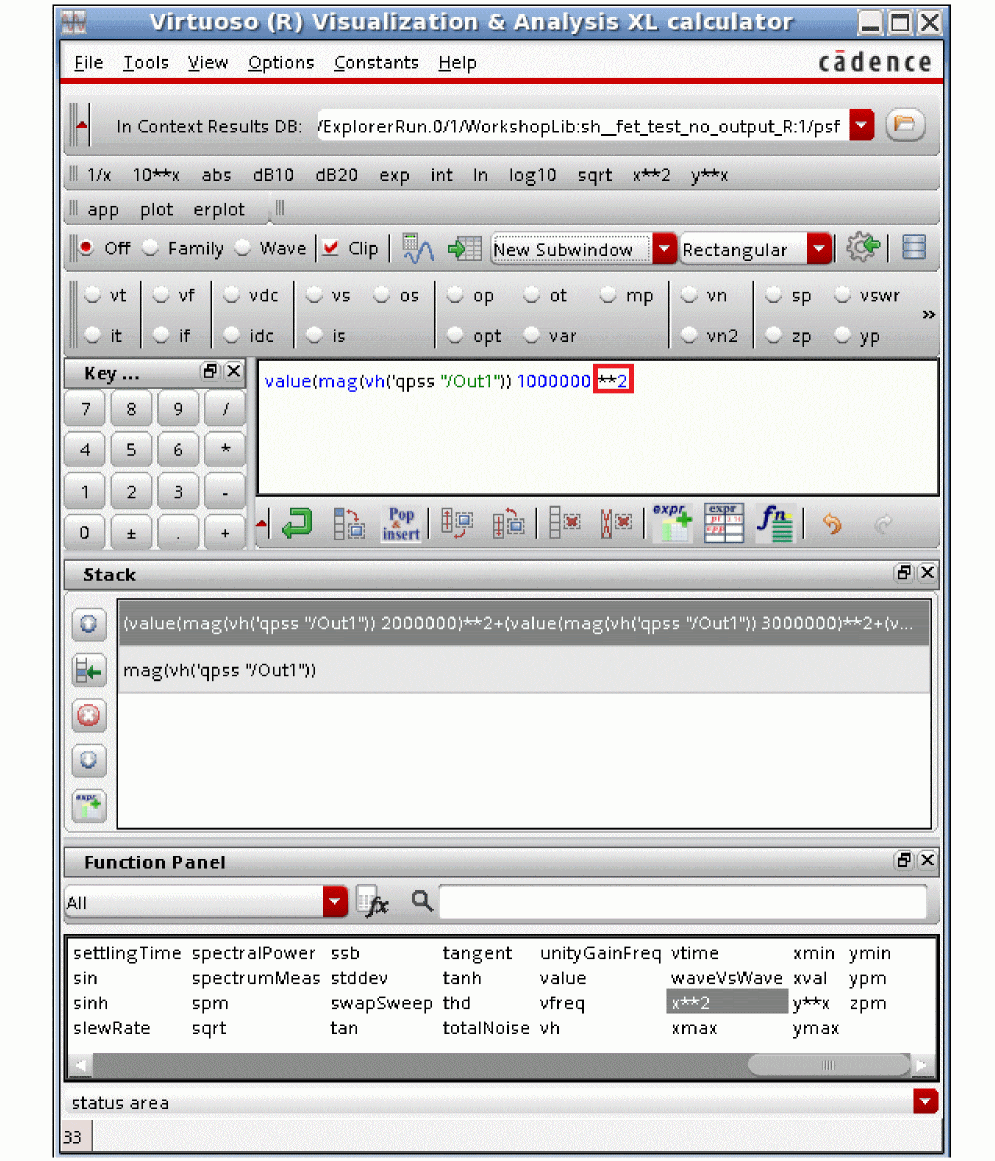Click the Stack expr add icon
Screen dimensions: 995x1161
tap(89, 806)
